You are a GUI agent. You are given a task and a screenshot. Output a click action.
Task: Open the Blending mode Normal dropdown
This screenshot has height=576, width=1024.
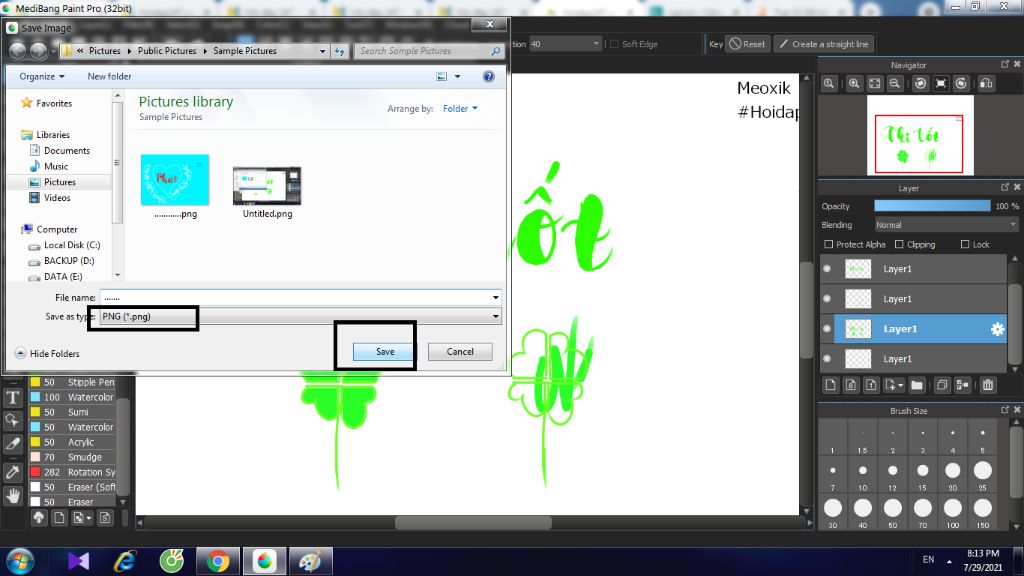(946, 225)
